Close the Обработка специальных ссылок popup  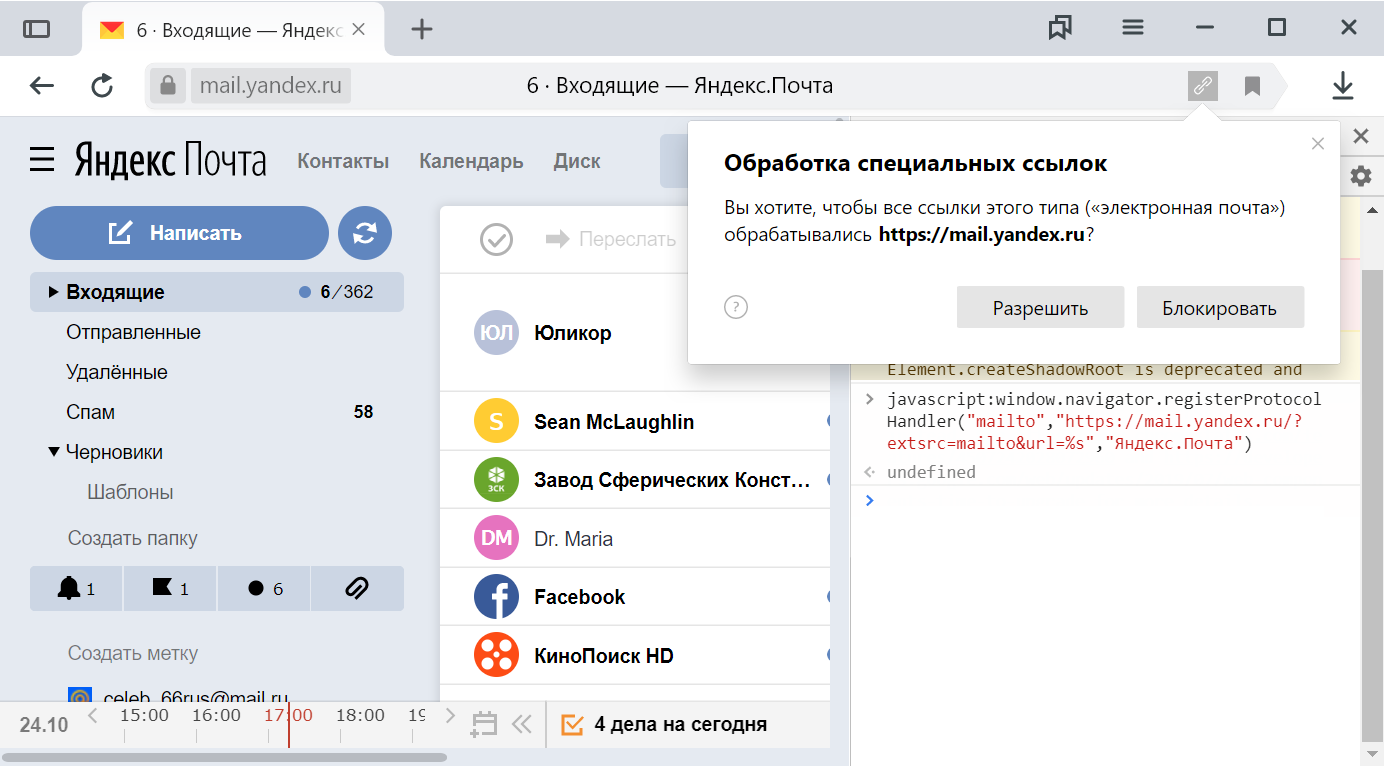(1318, 144)
